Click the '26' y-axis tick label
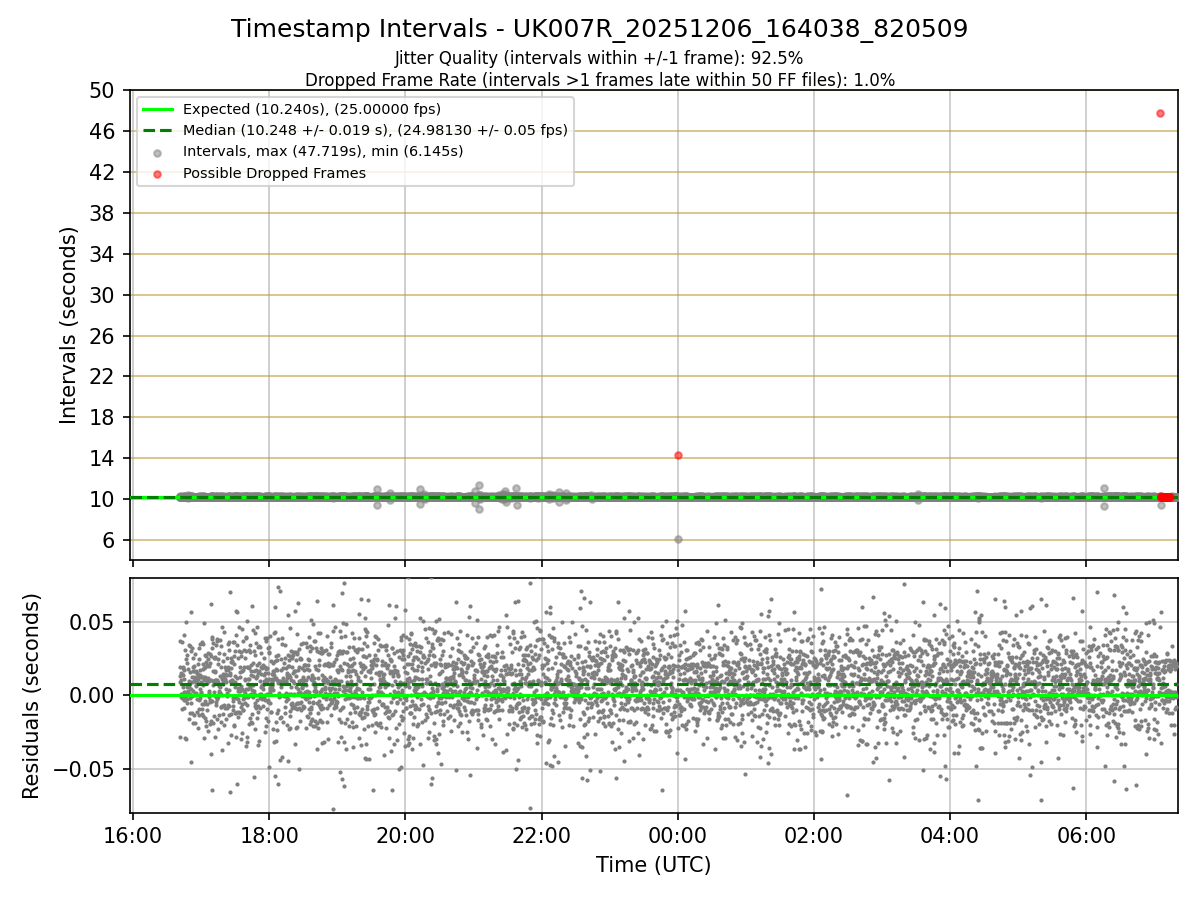This screenshot has height=900, width=1200. pyautogui.click(x=103, y=336)
